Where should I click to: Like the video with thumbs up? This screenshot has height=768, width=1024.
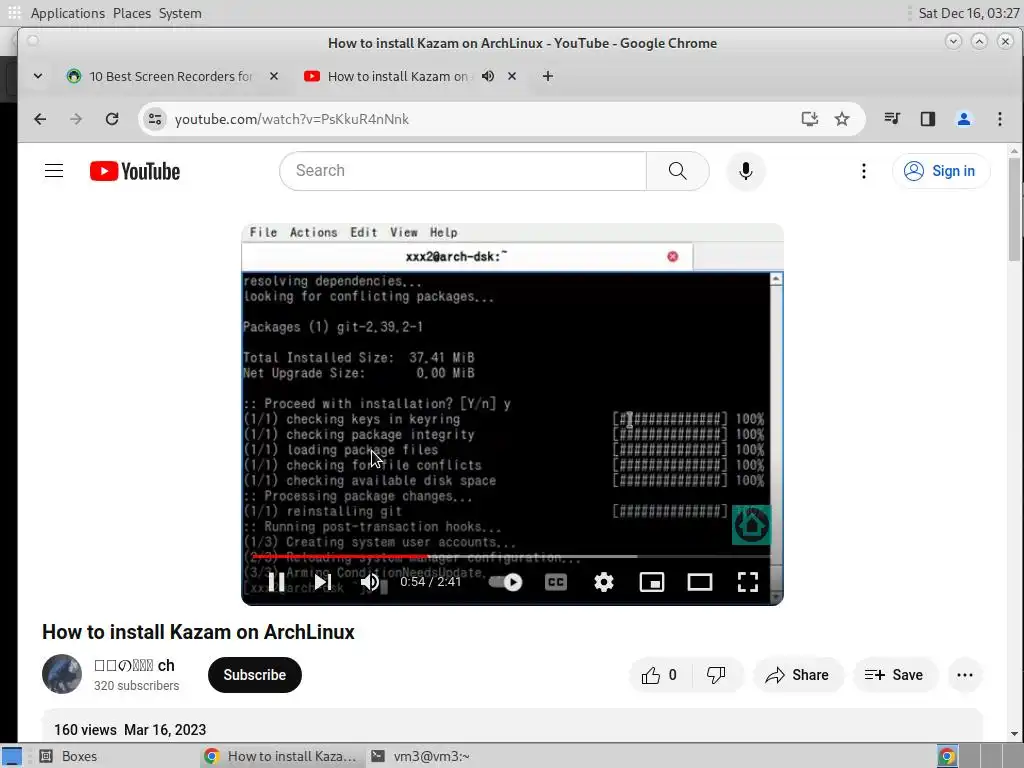[658, 675]
